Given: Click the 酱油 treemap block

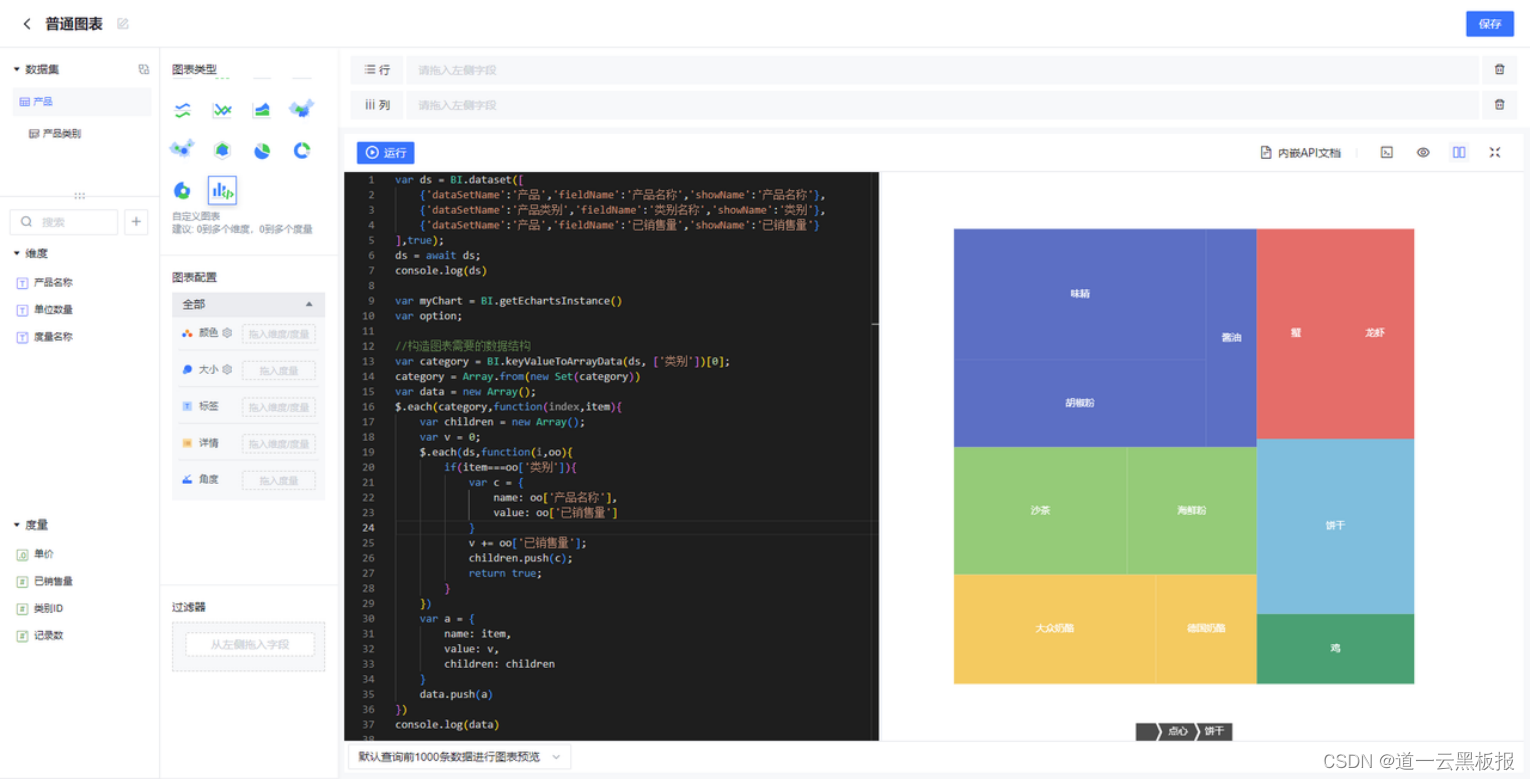Looking at the screenshot, I should 1231,338.
